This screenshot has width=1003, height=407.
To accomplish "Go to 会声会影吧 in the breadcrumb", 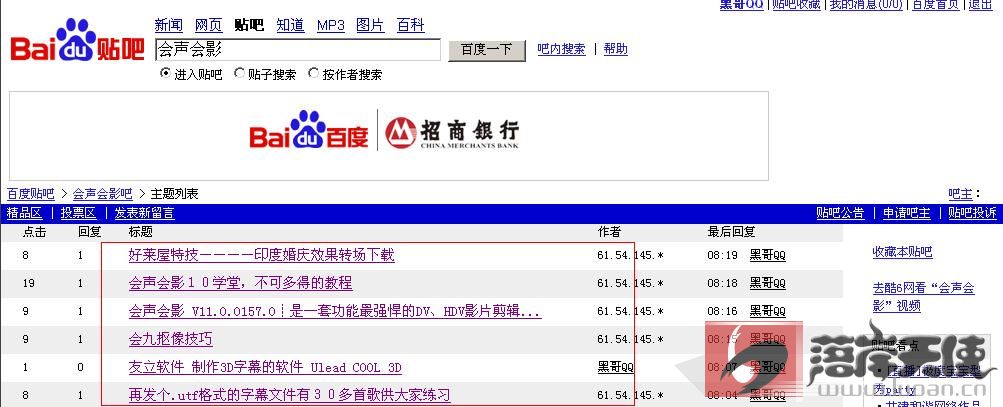I will pyautogui.click(x=103, y=194).
